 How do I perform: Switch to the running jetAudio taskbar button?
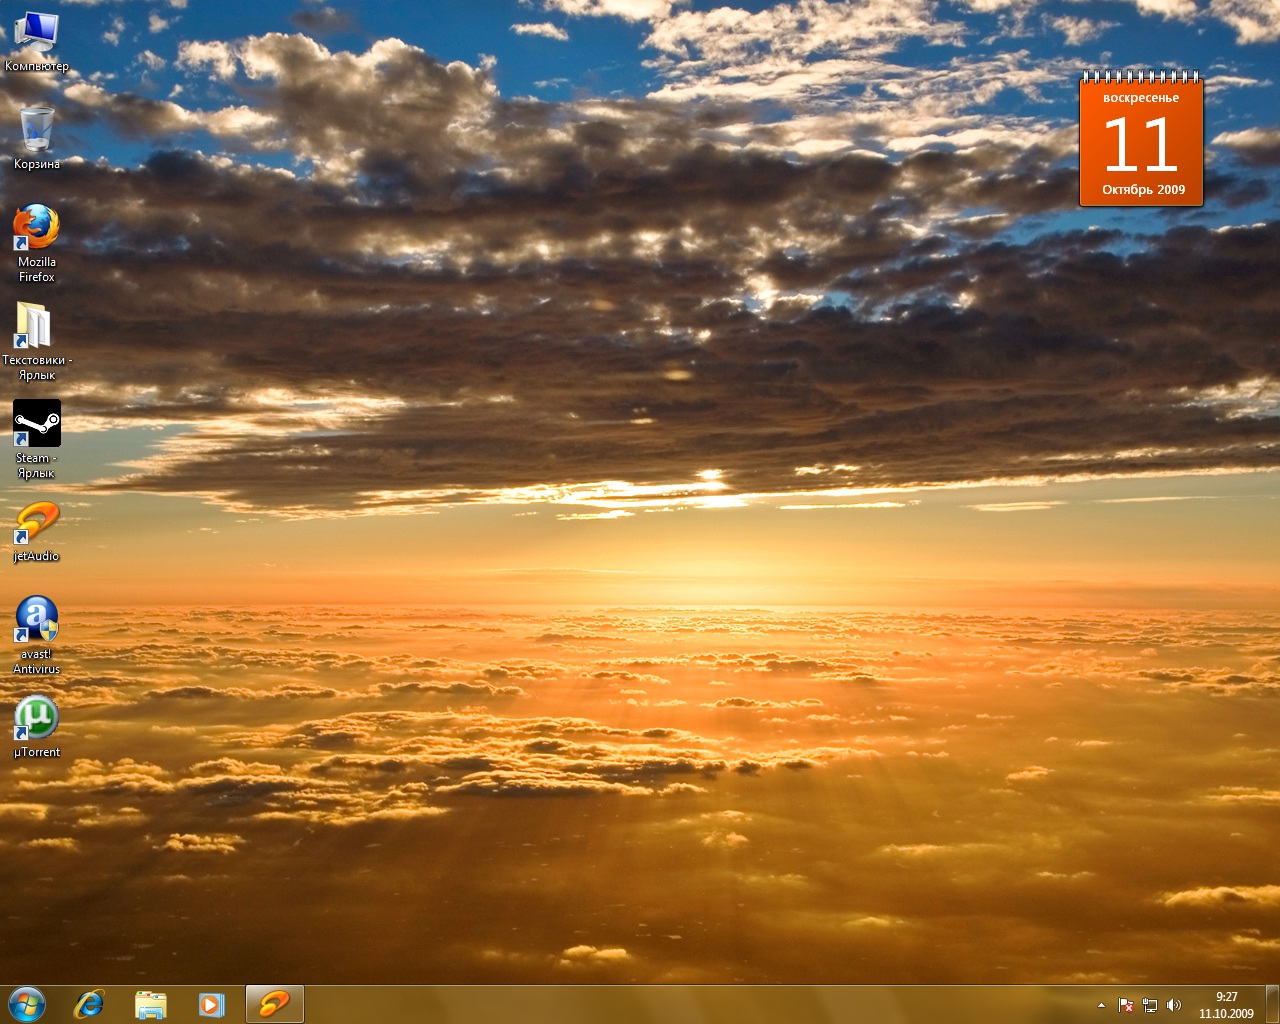click(x=274, y=1004)
